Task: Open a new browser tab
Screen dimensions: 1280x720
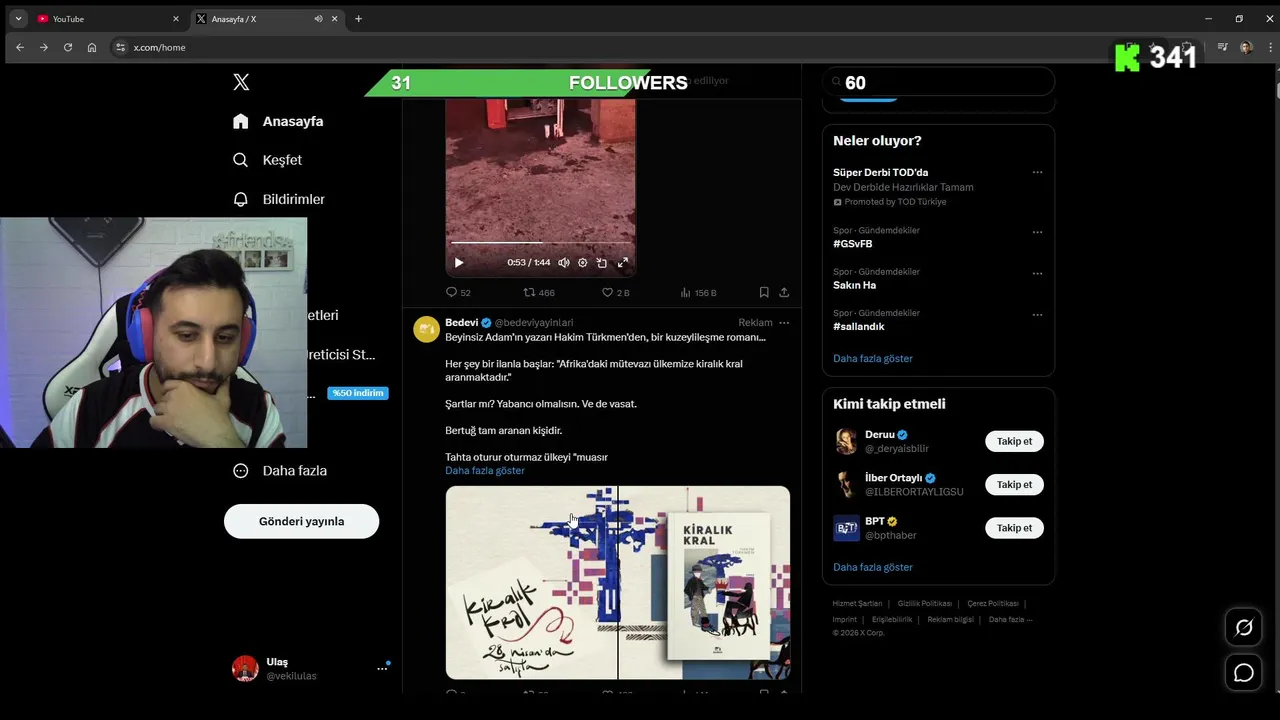Action: click(358, 18)
